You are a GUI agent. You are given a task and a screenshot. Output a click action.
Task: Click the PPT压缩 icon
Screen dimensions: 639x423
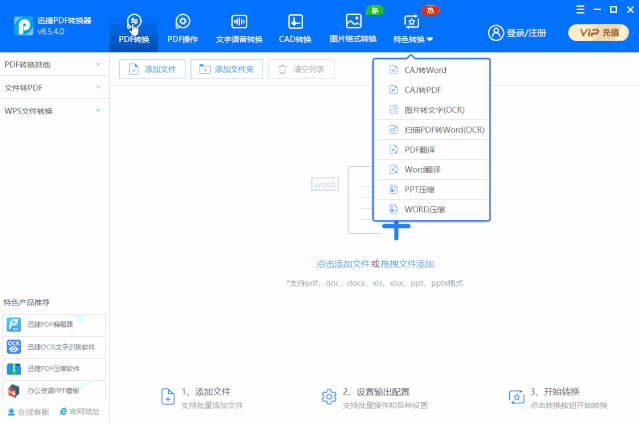coord(393,189)
